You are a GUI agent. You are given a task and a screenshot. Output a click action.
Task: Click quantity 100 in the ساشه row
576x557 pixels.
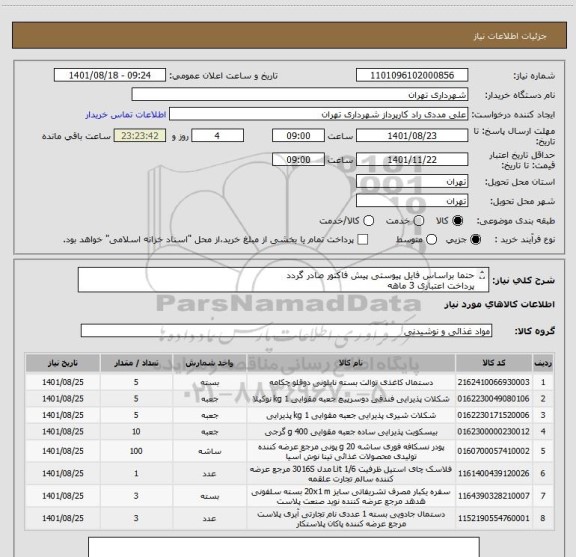click(136, 451)
